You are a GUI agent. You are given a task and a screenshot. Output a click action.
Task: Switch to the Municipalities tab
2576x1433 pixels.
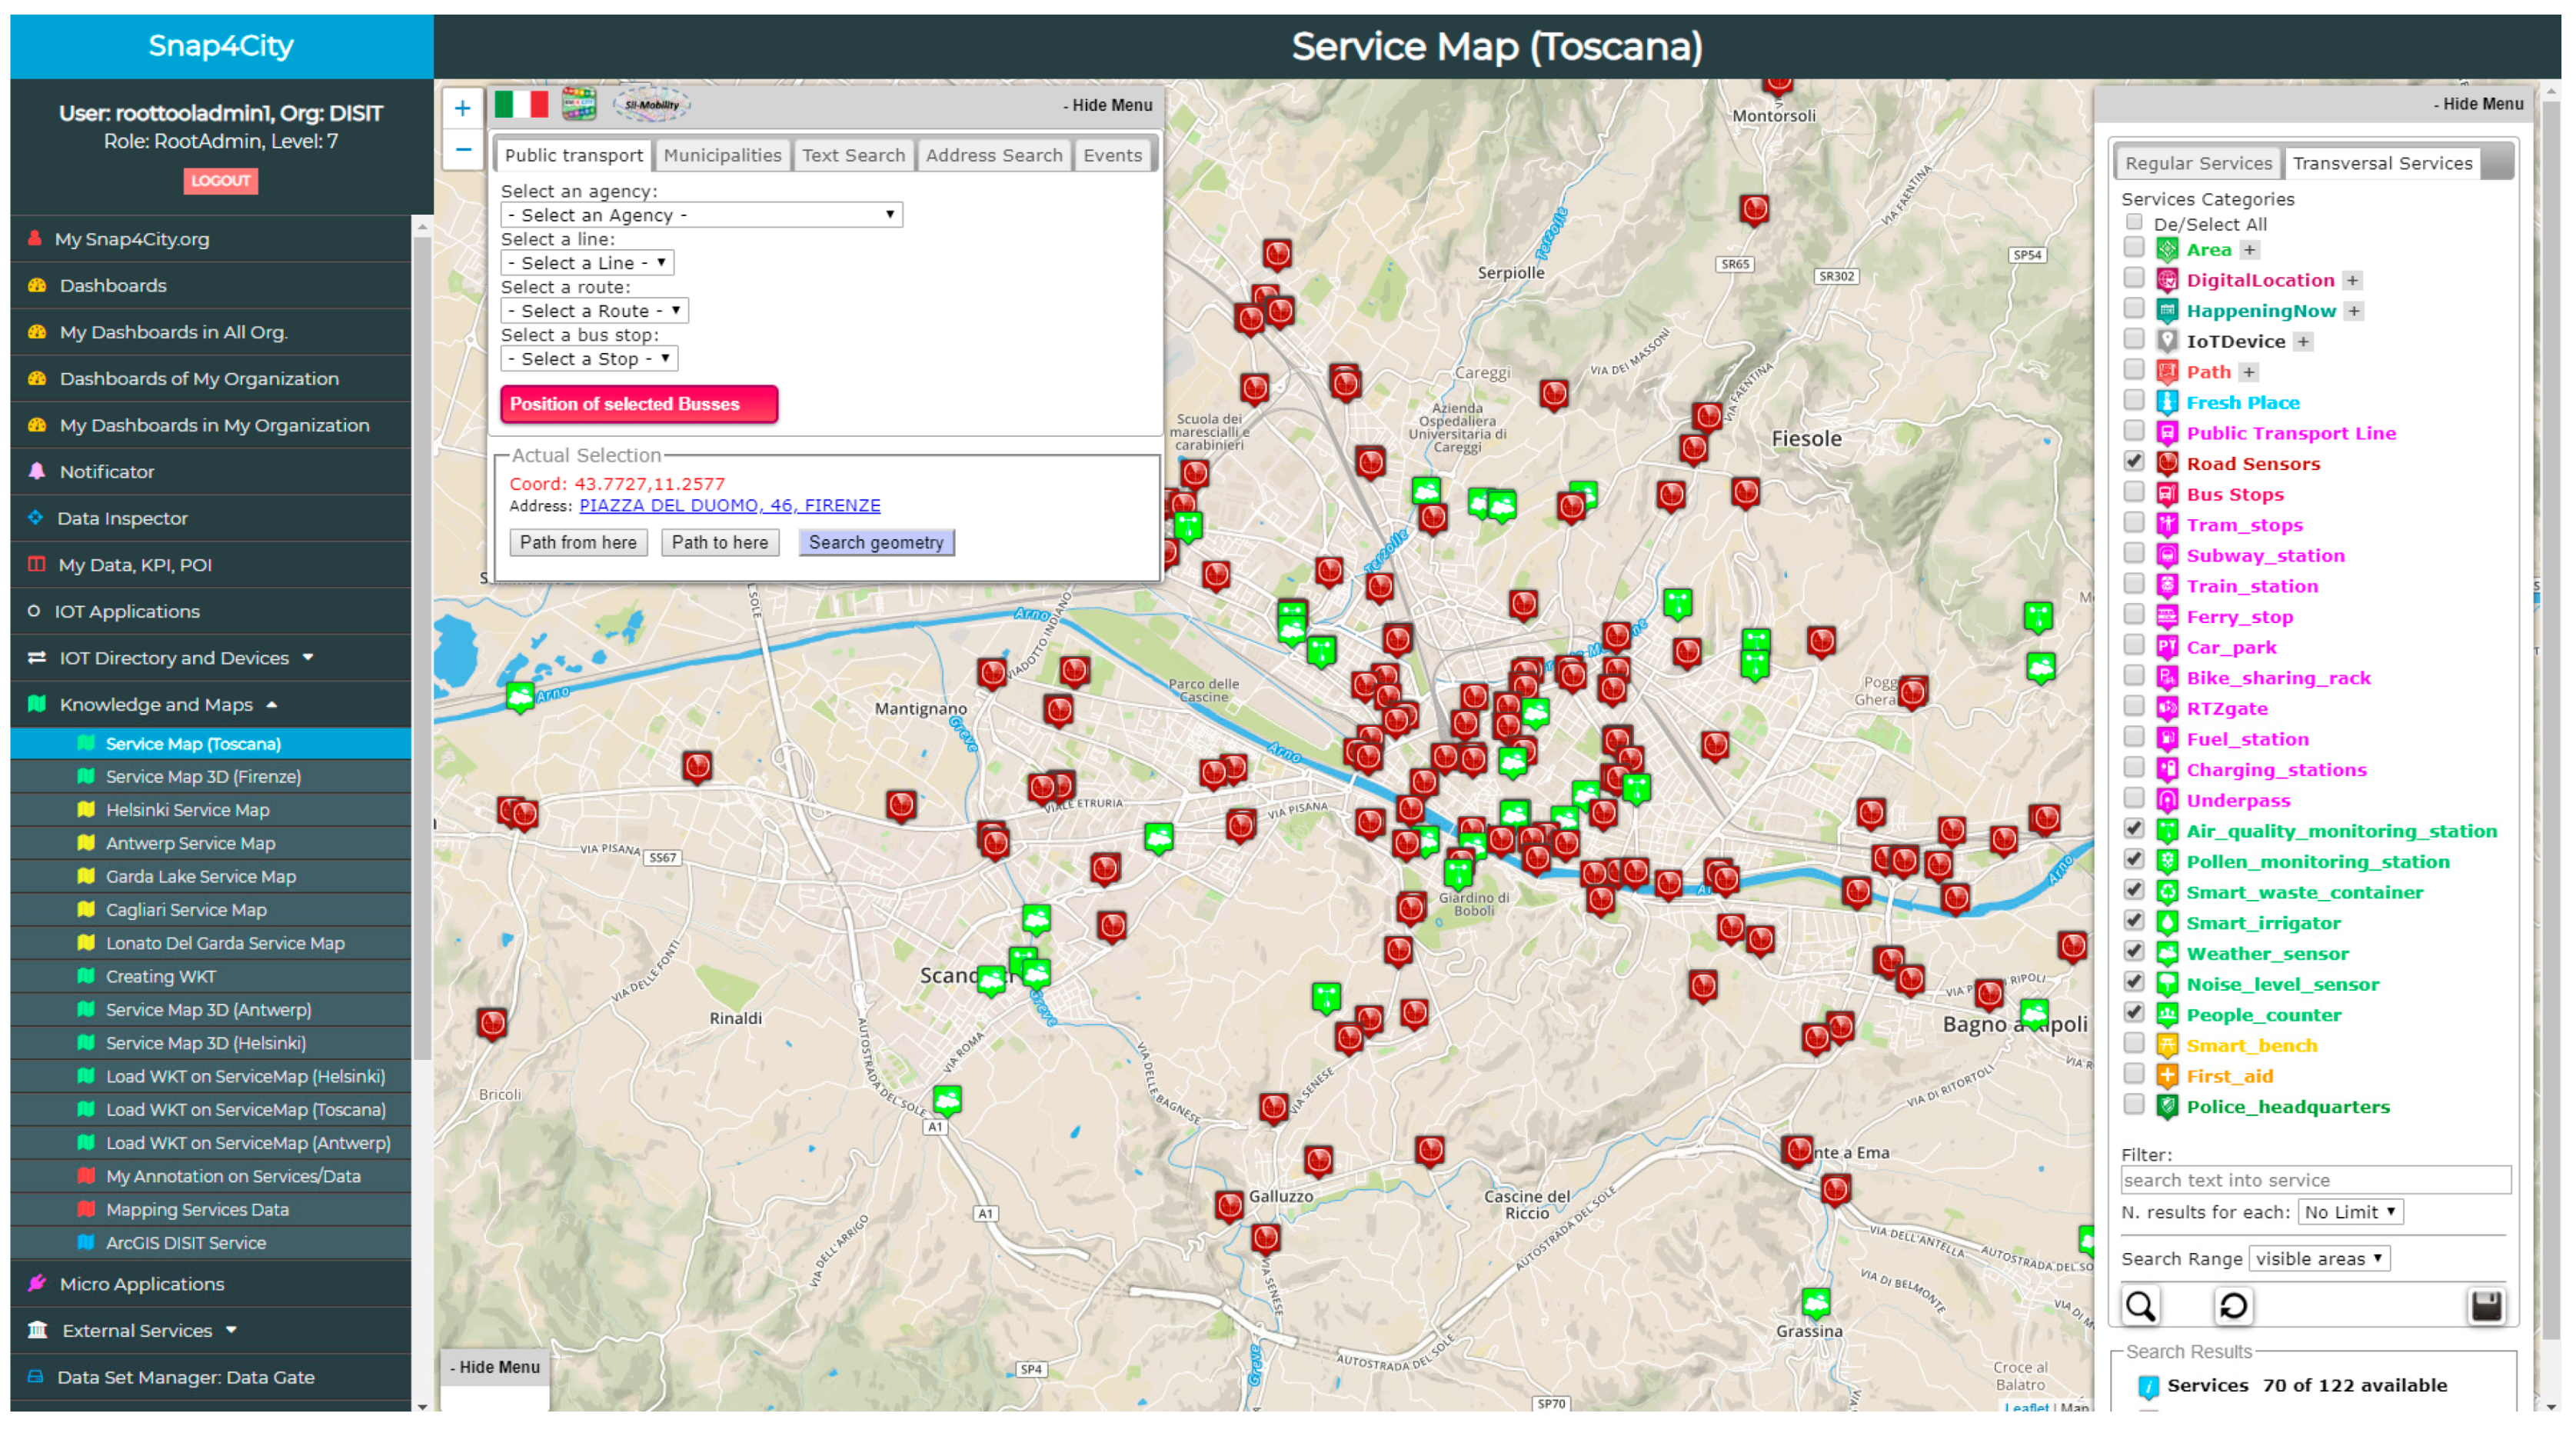[x=722, y=155]
